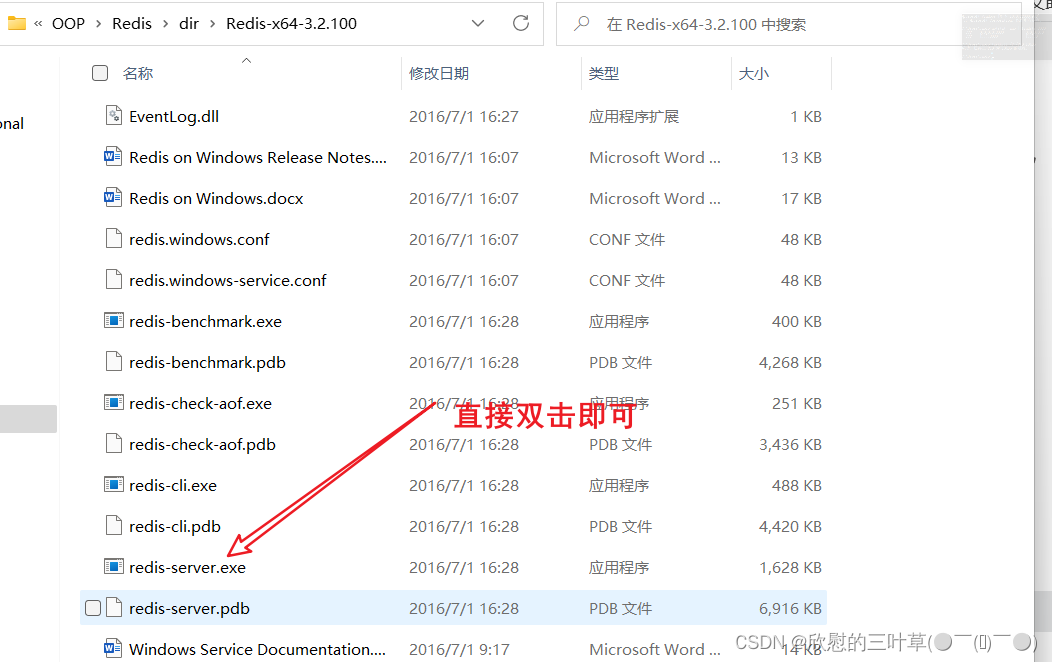Click the redis-benchmark.pdb file icon
The height and width of the screenshot is (662, 1052).
coord(113,362)
